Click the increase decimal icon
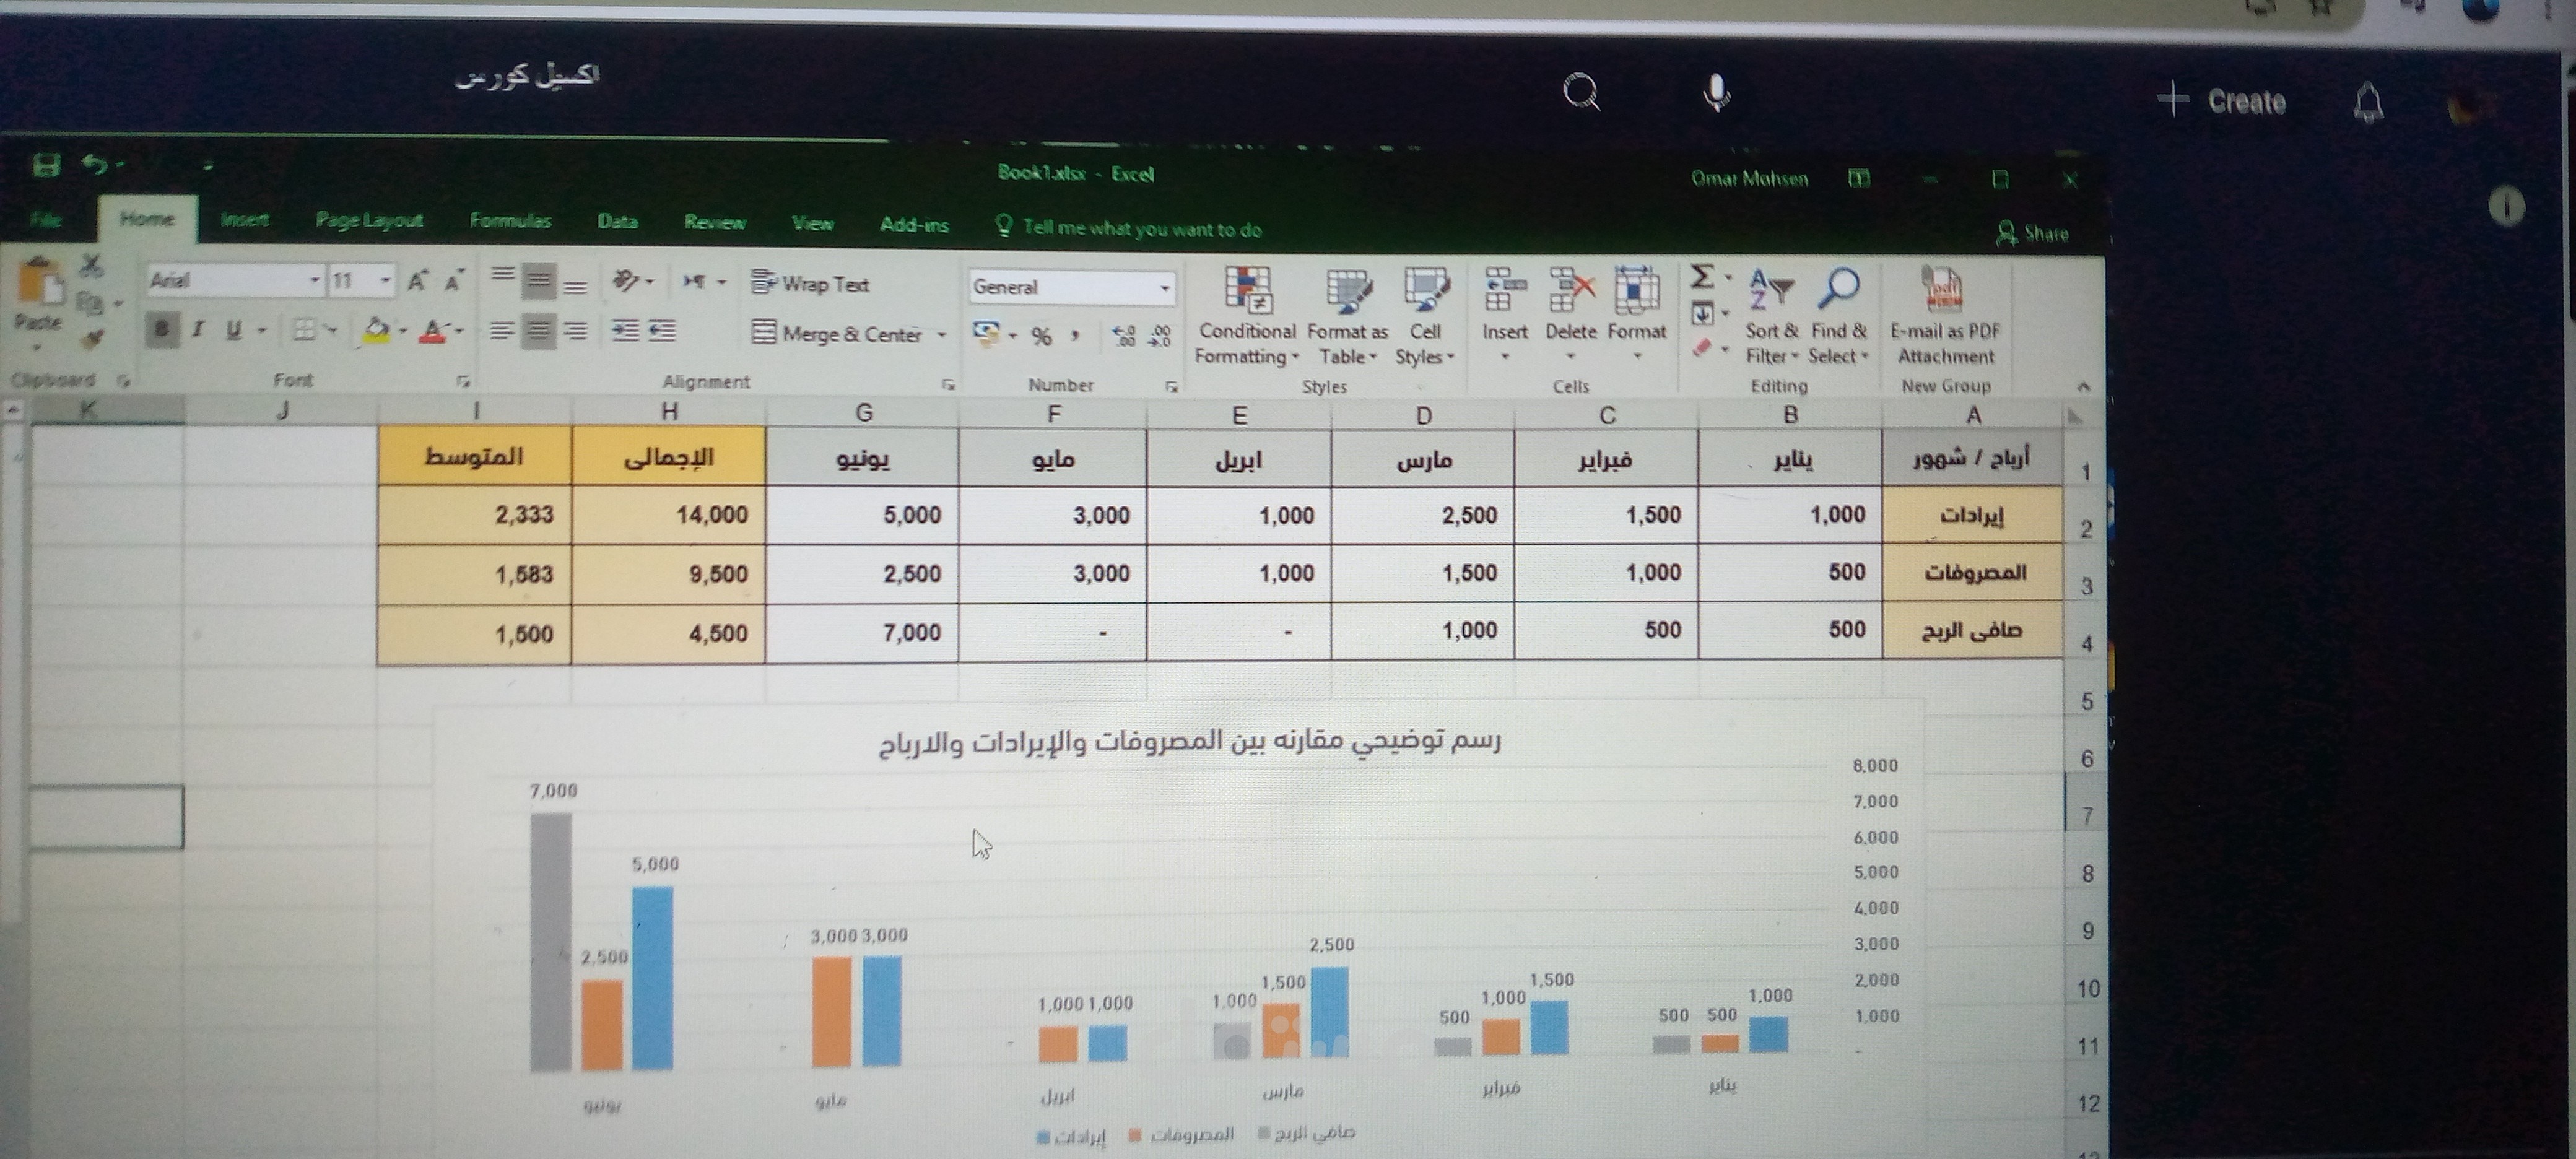 tap(1123, 337)
